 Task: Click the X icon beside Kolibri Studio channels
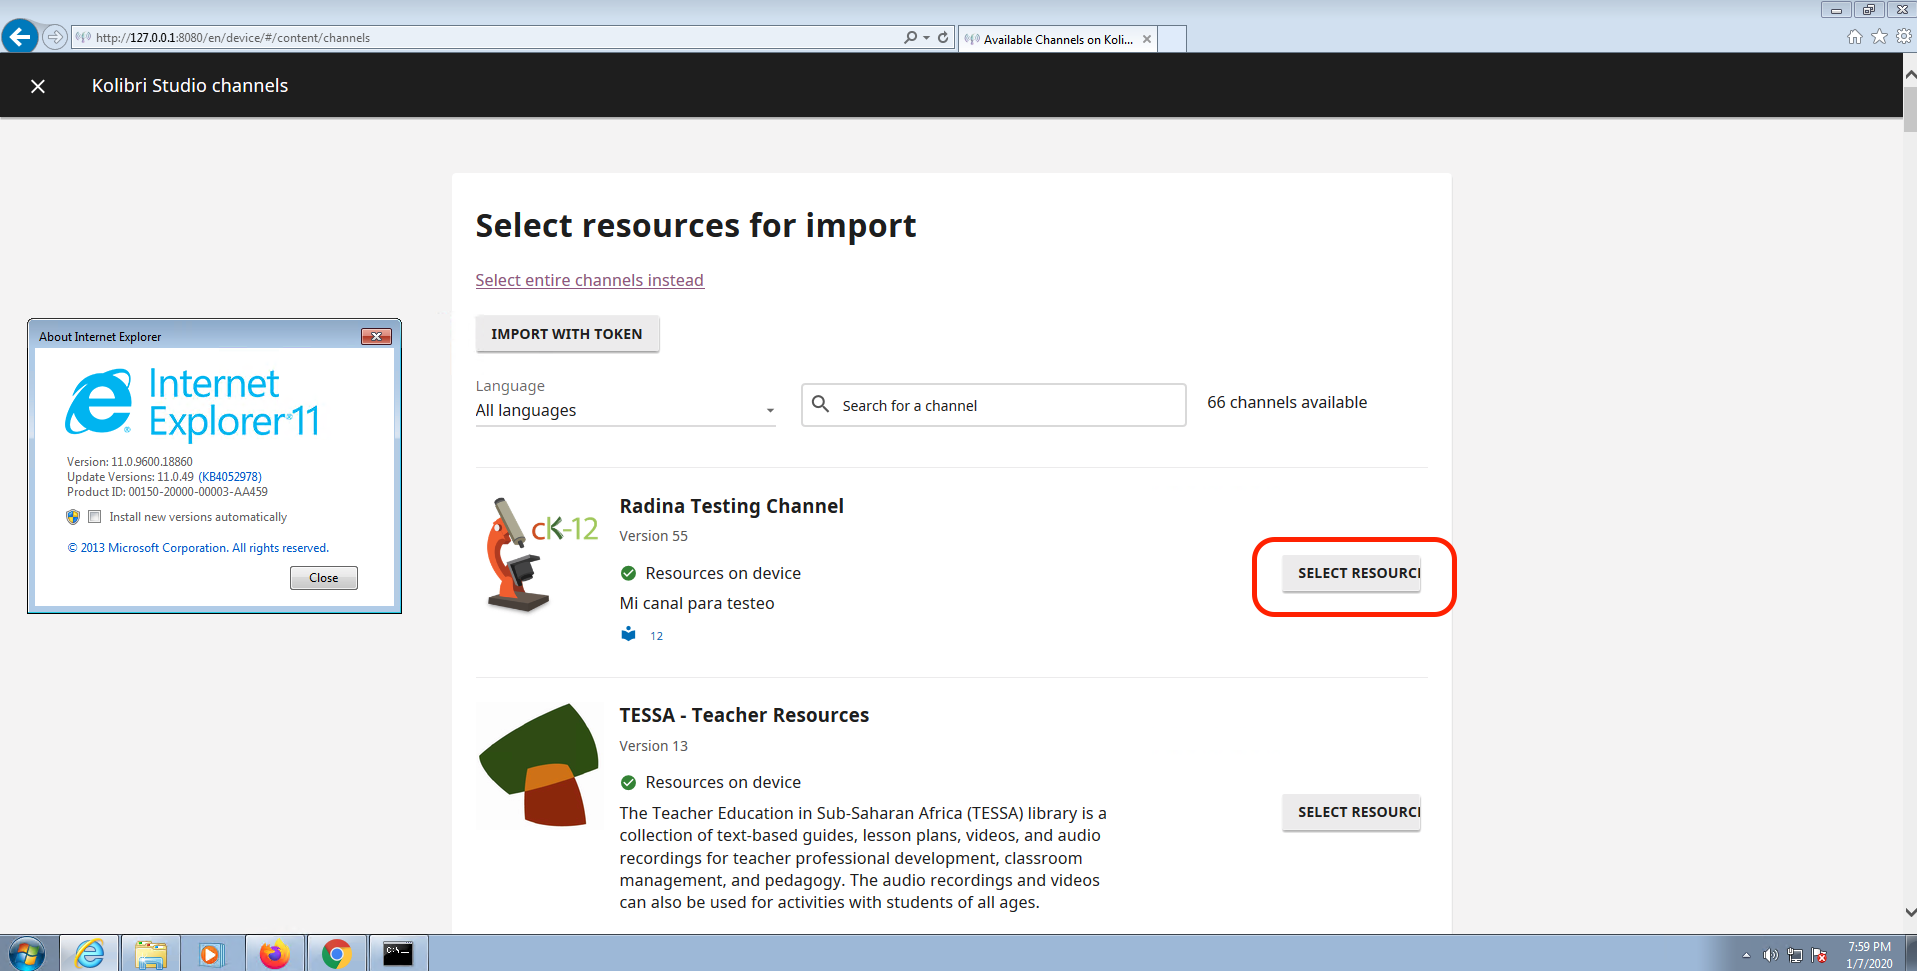(x=37, y=86)
